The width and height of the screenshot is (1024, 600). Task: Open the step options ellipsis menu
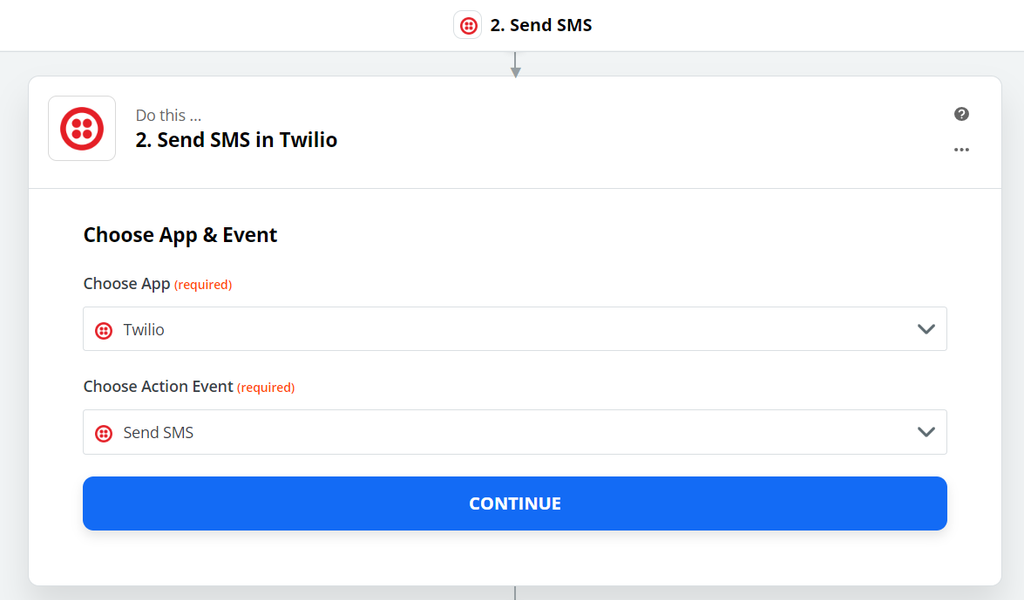961,150
